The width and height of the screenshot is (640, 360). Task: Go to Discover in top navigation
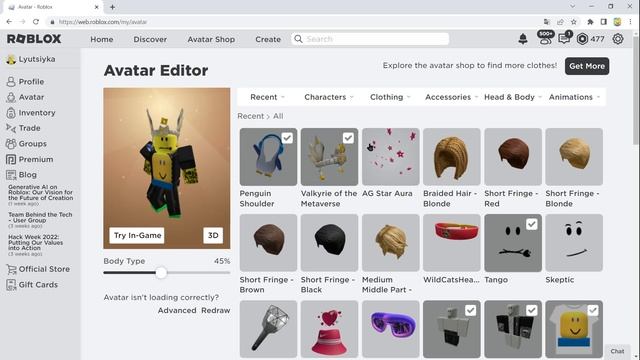point(150,39)
